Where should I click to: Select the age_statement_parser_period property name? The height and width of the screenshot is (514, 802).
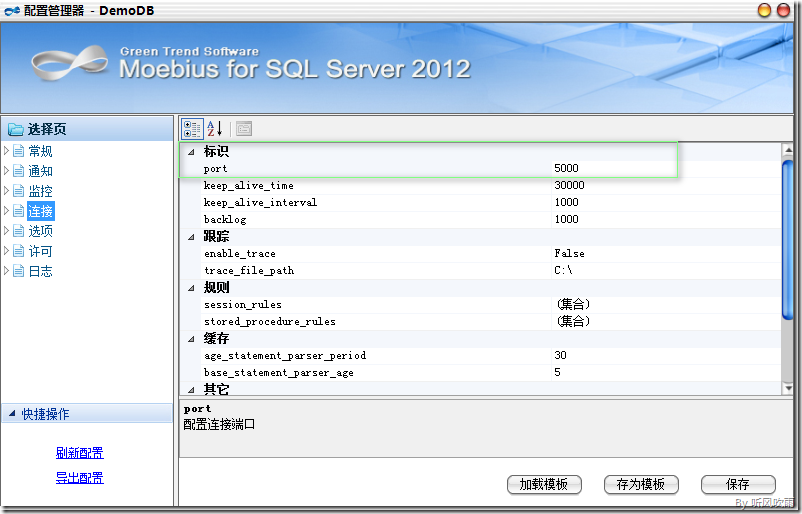285,355
